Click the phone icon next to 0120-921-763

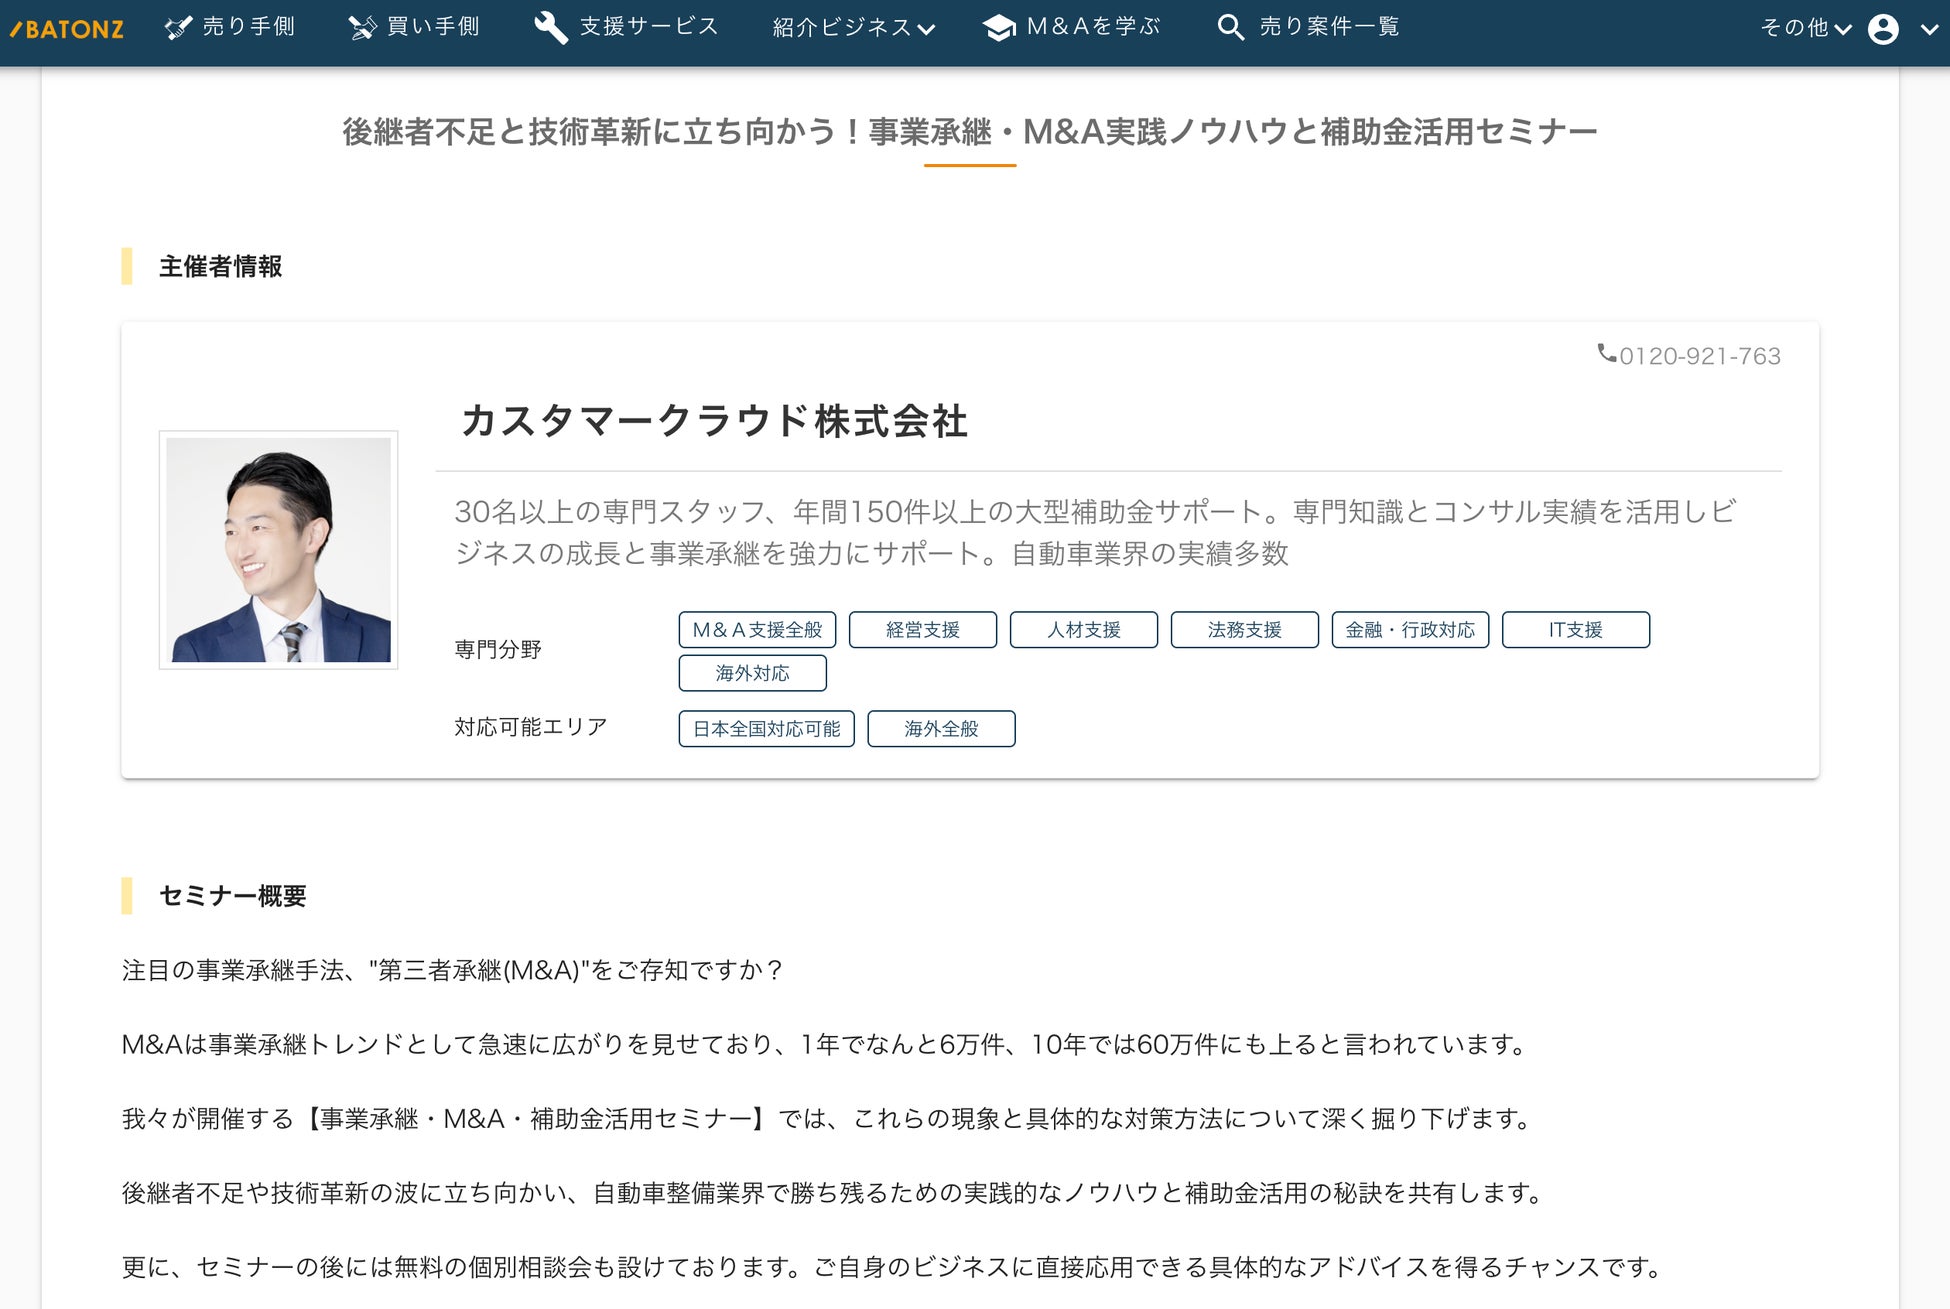click(1606, 353)
